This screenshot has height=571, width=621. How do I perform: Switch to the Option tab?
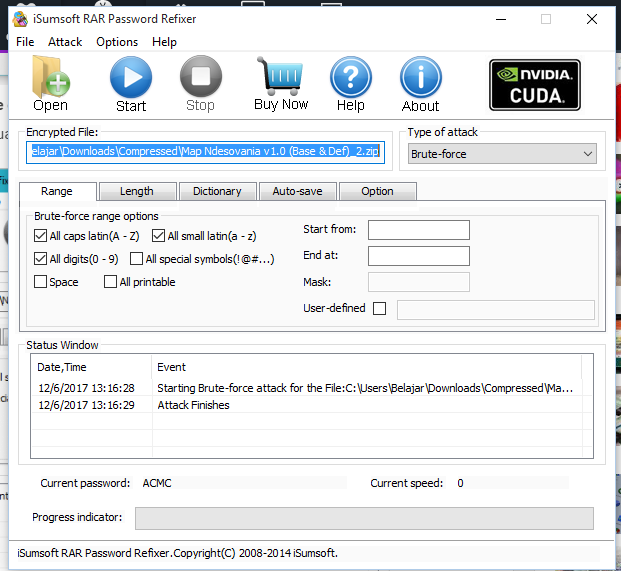pos(377,191)
